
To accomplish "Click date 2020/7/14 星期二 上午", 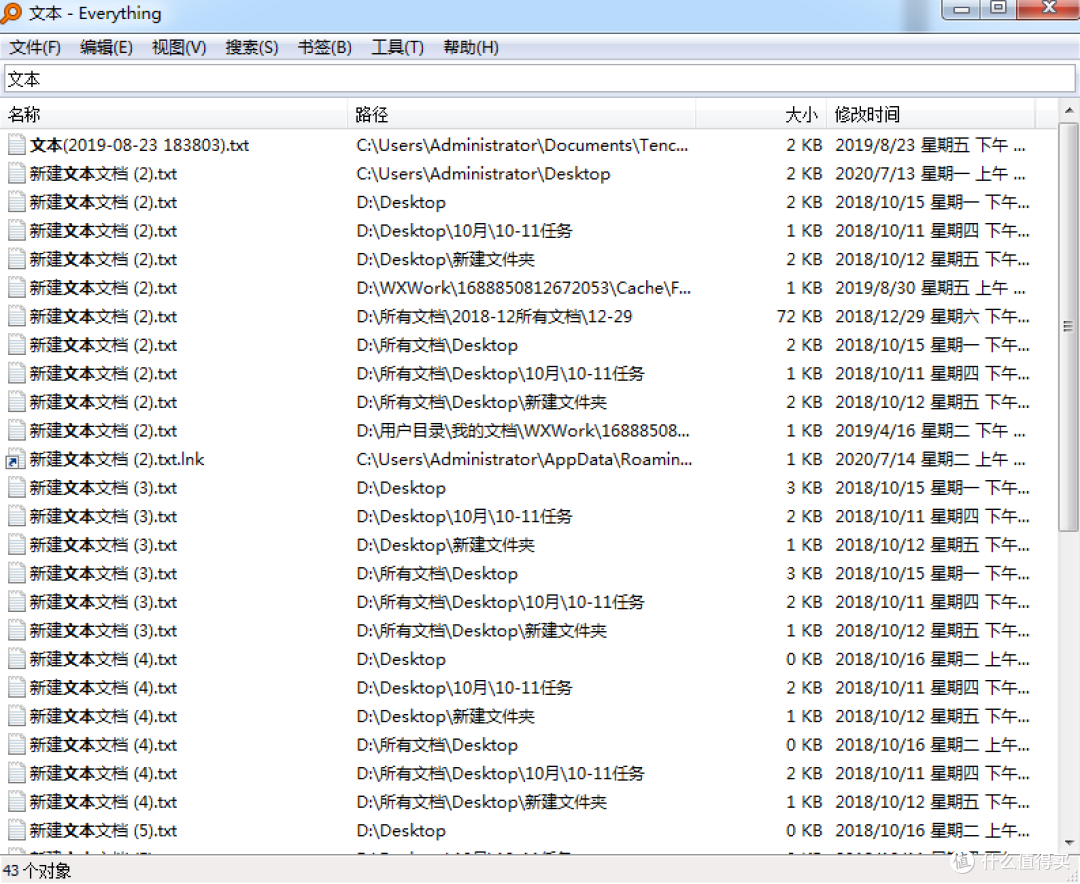I will point(931,460).
